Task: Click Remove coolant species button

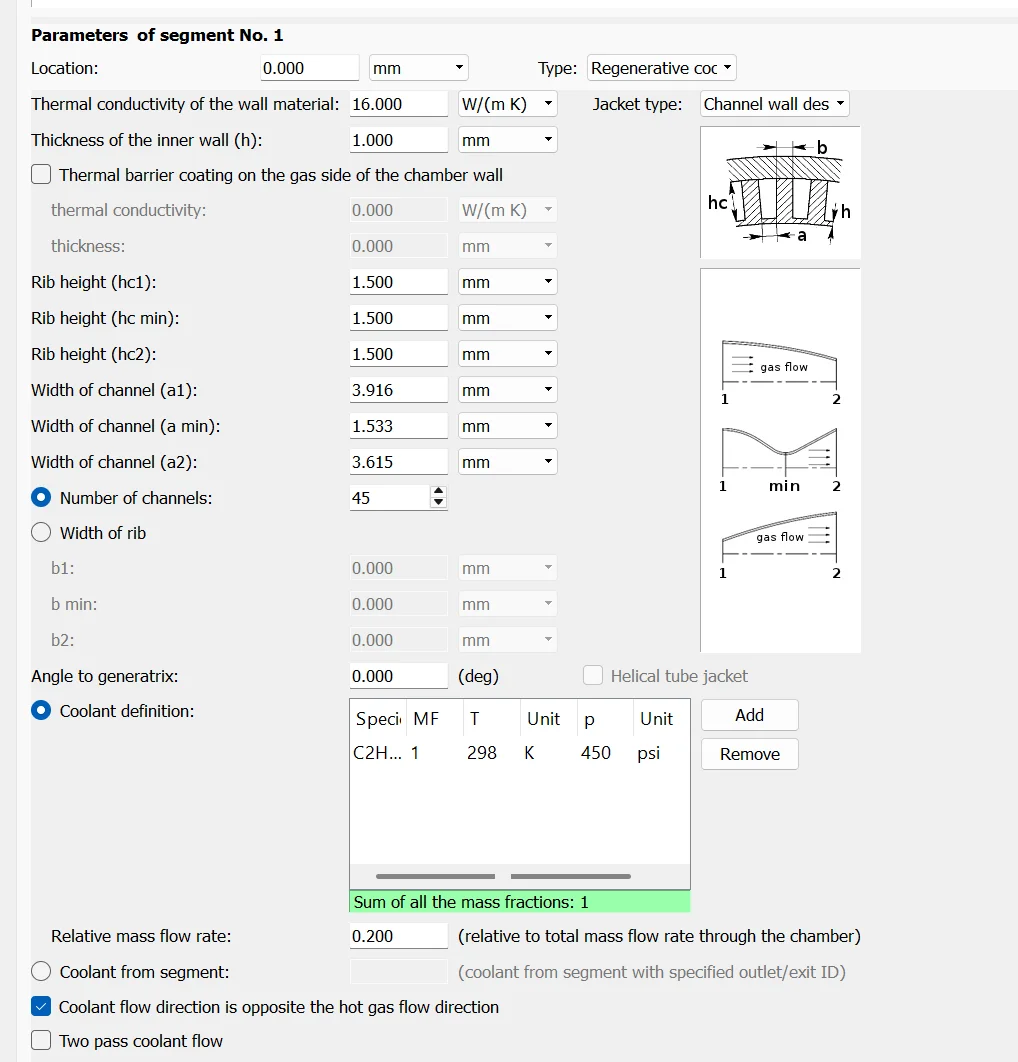Action: point(749,754)
